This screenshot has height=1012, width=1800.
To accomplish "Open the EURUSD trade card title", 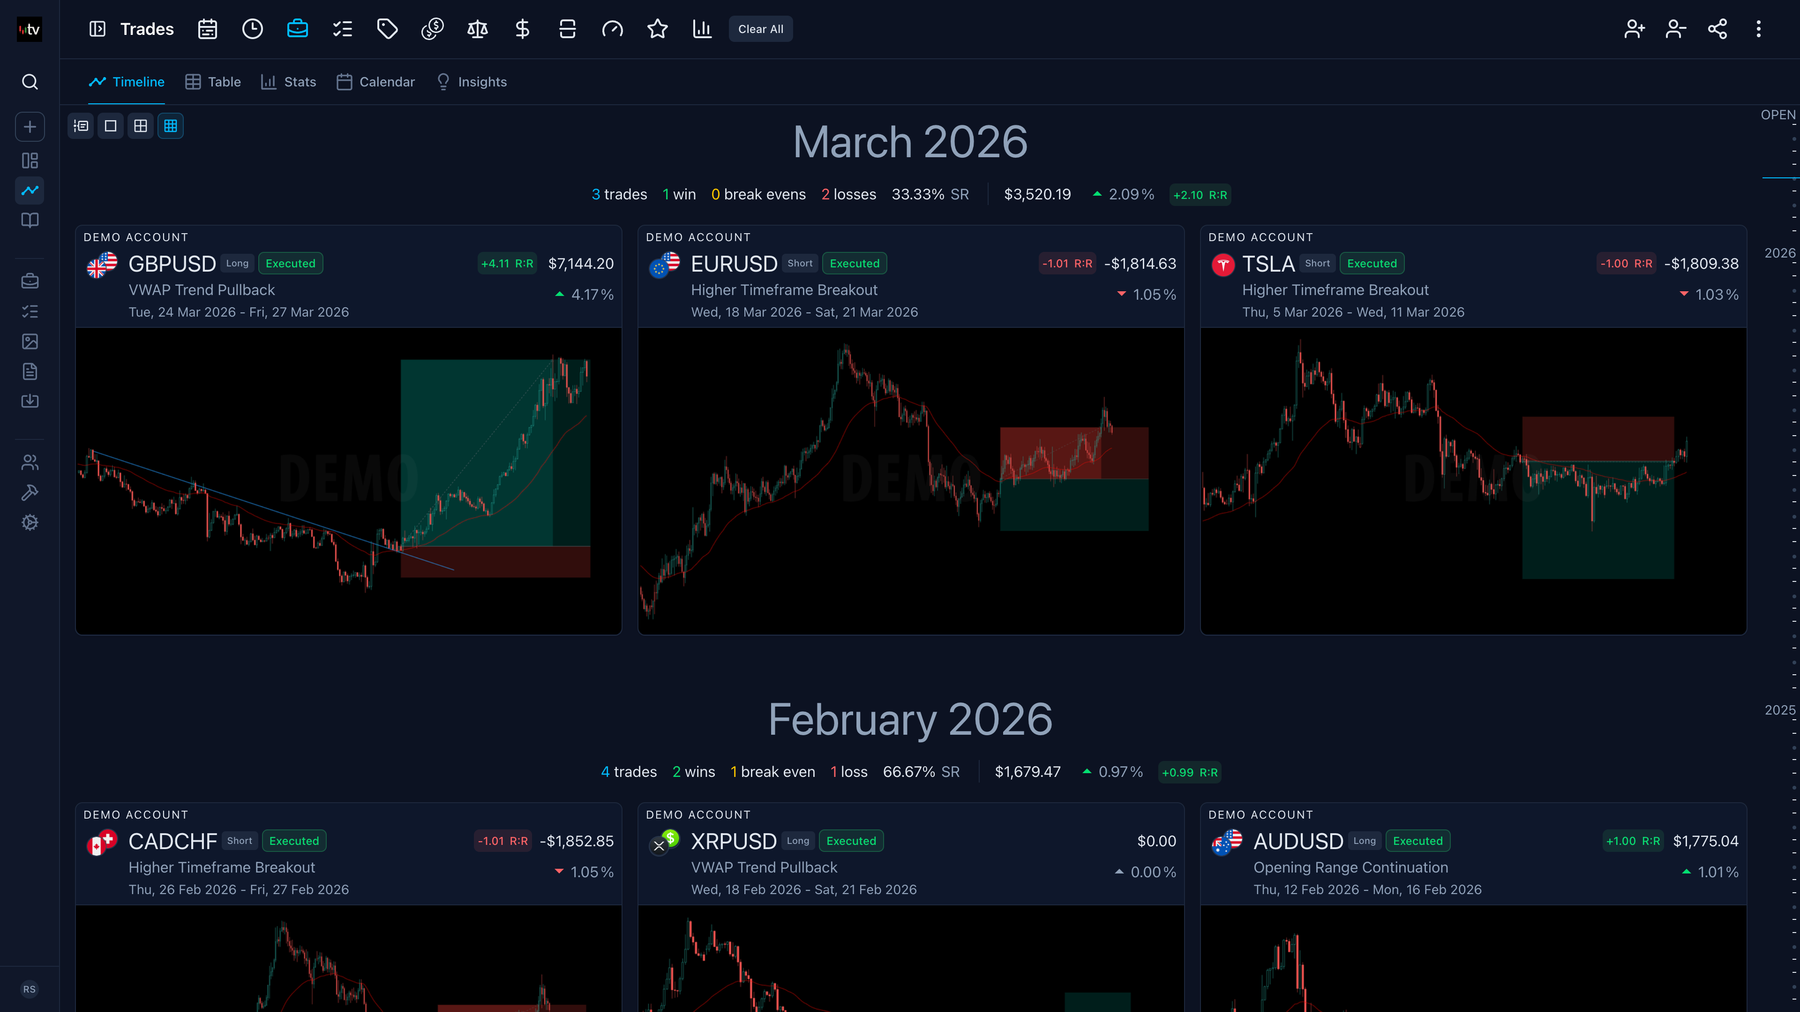I will pyautogui.click(x=734, y=264).
